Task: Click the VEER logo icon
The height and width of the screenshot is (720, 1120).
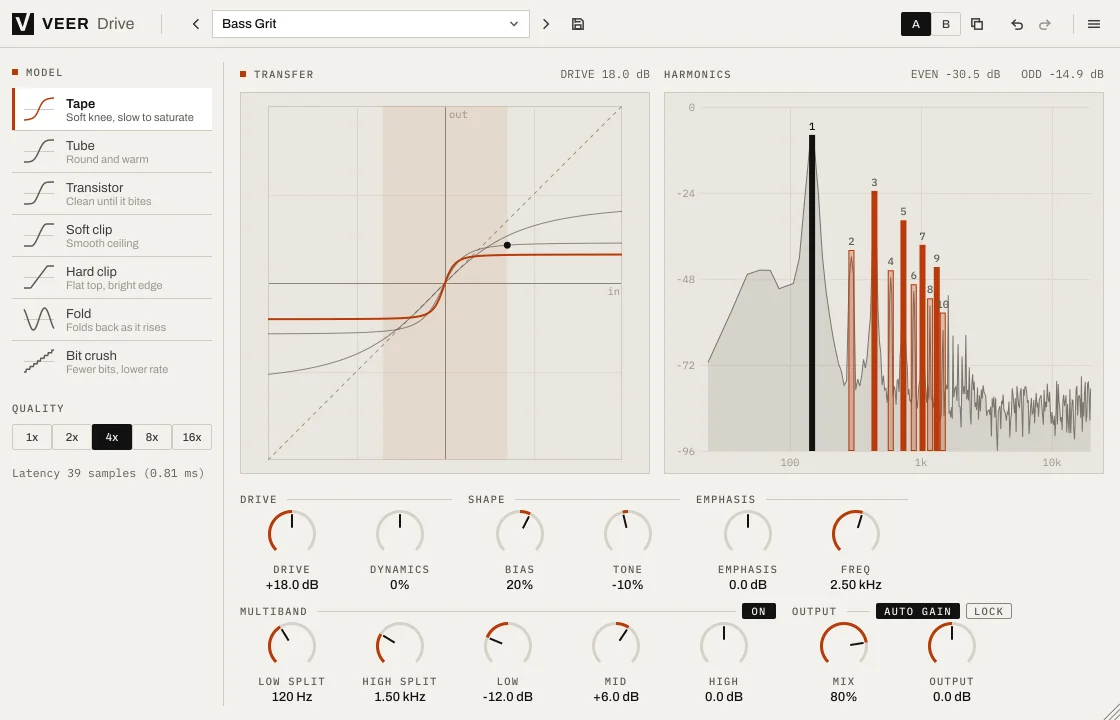Action: coord(23,24)
